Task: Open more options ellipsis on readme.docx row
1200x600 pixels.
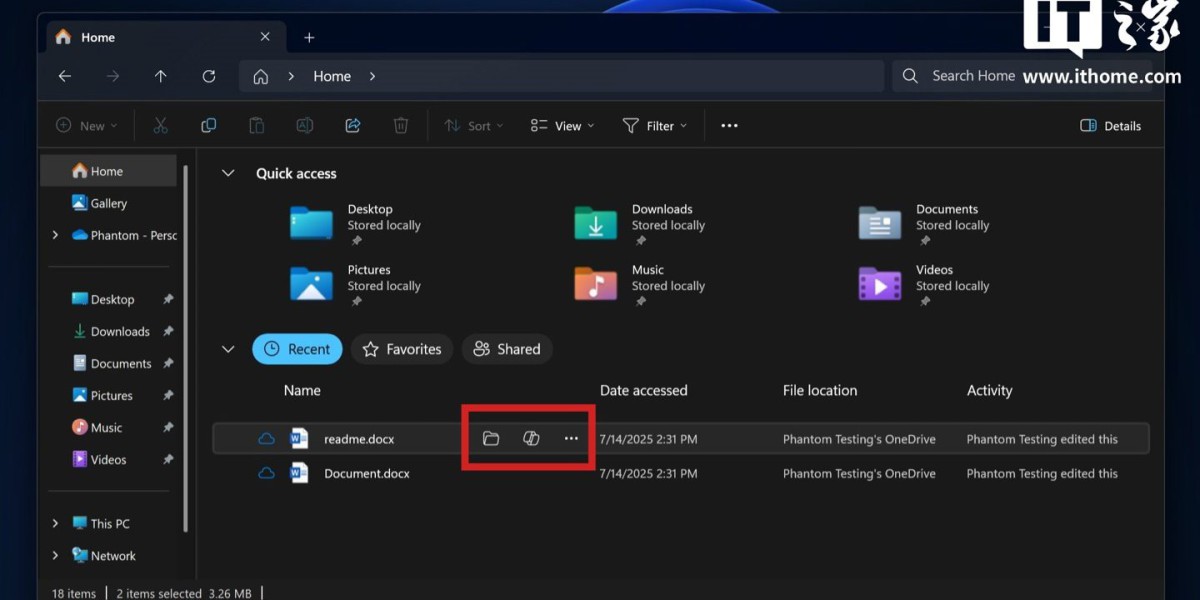Action: (571, 439)
